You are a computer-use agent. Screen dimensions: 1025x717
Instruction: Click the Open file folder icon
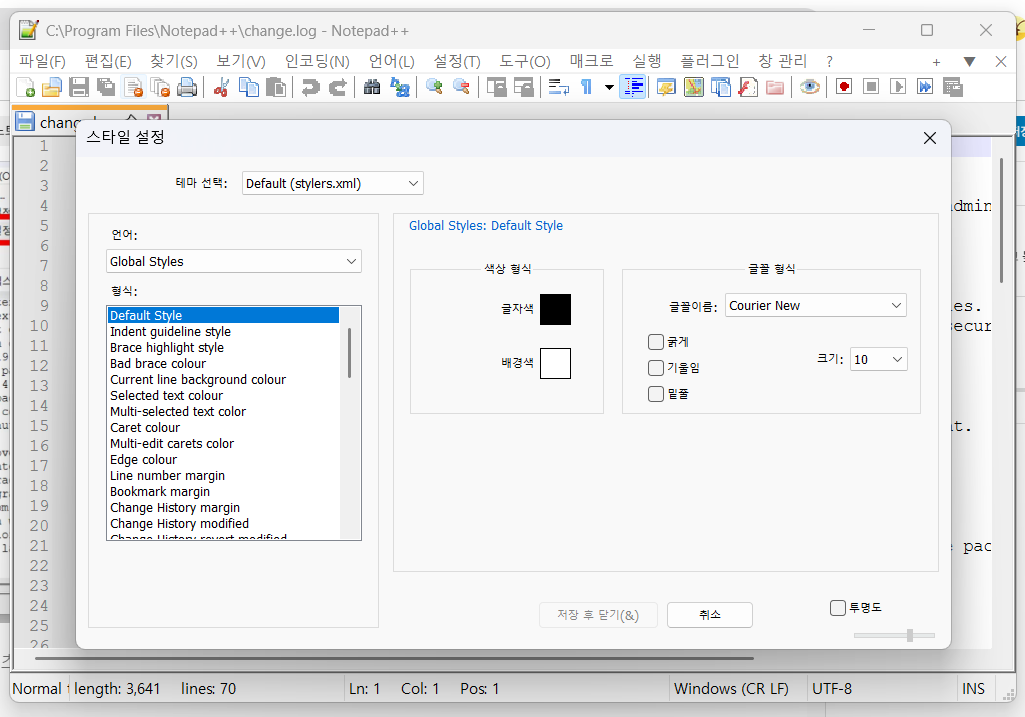(52, 87)
